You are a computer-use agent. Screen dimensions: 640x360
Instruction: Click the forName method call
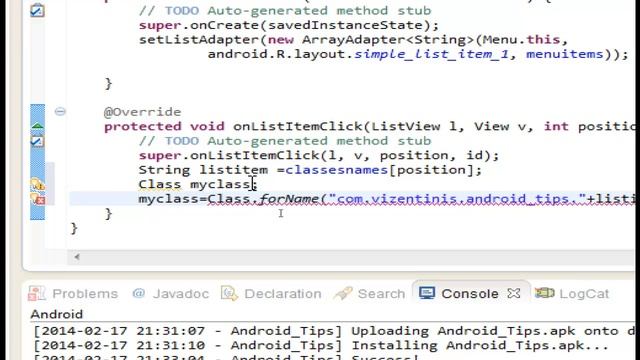(289, 199)
